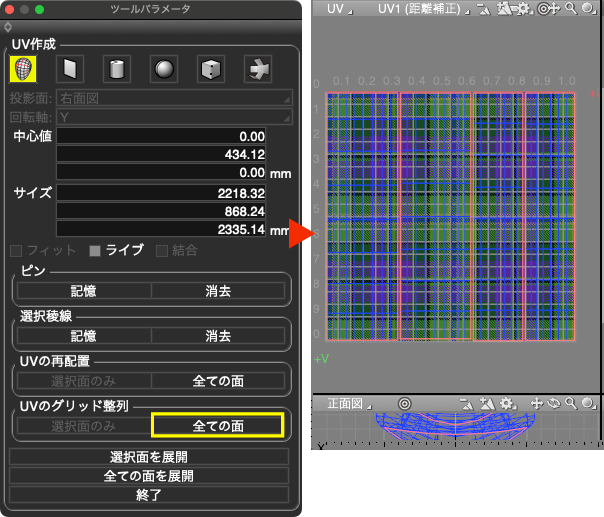Open the 投影面 右面図 dropdown

pyautogui.click(x=174, y=98)
